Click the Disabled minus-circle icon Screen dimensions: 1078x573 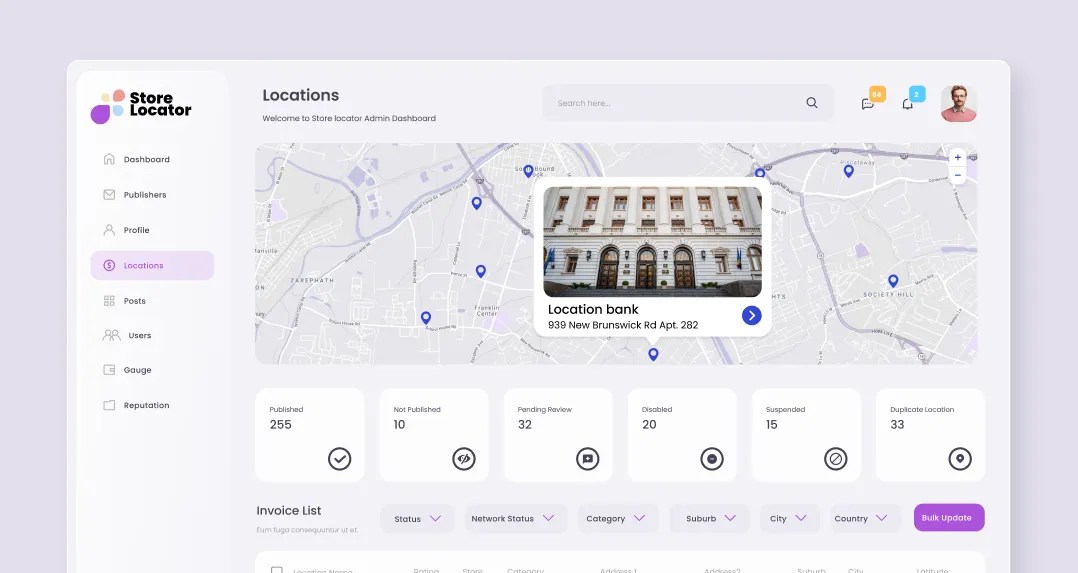(x=712, y=459)
